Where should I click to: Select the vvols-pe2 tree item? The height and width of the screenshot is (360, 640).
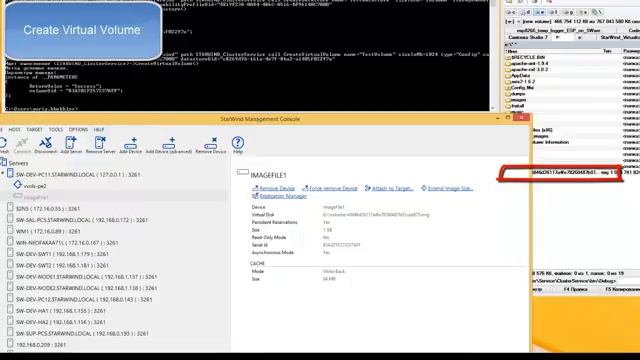tap(35, 186)
